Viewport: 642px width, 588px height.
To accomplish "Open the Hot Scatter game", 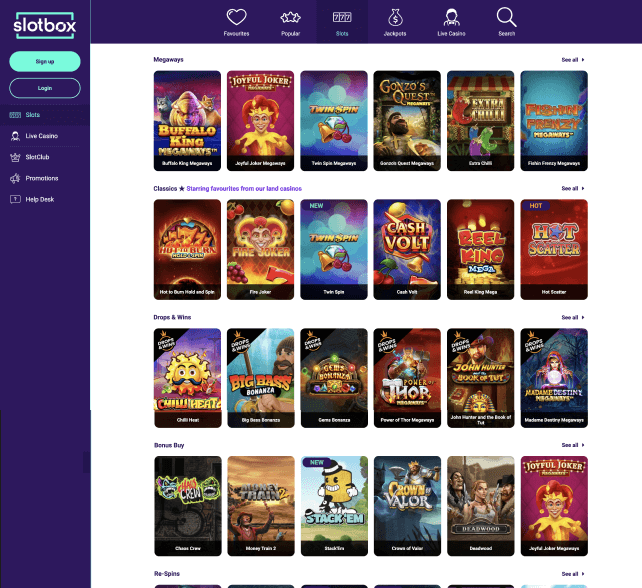I will click(554, 249).
